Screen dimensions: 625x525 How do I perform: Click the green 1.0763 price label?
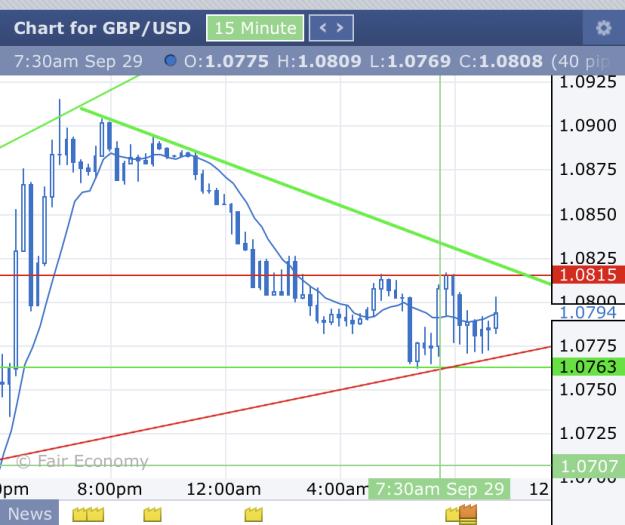(588, 367)
